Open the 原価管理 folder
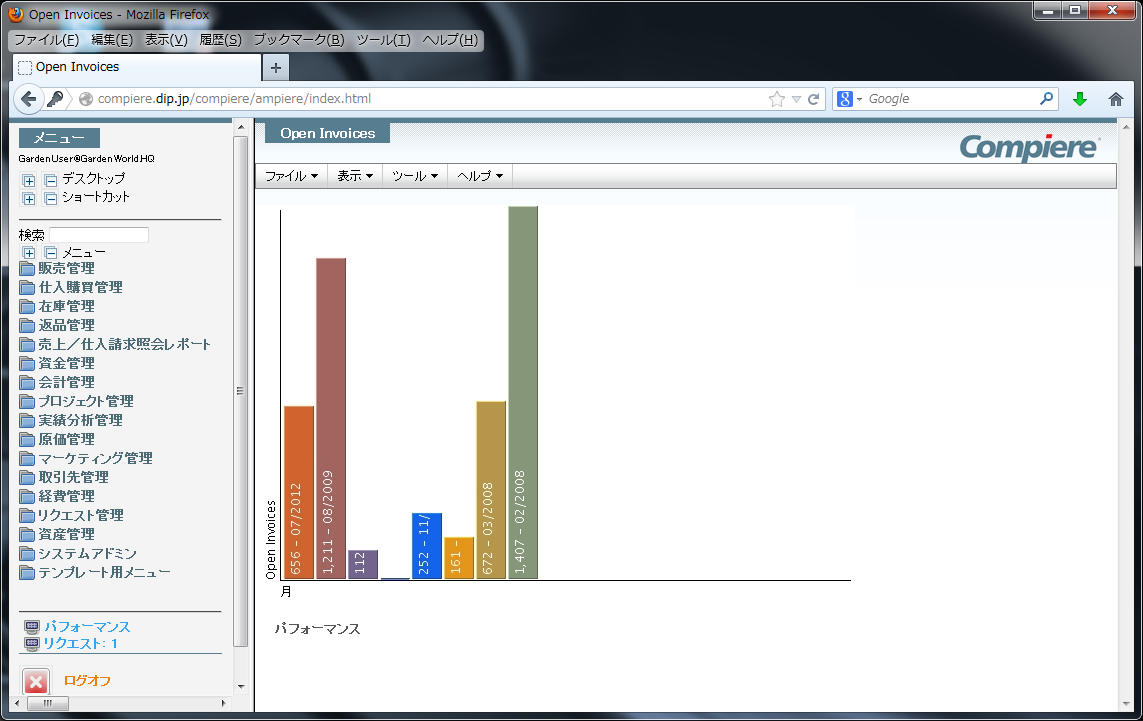This screenshot has width=1143, height=721. click(x=58, y=439)
